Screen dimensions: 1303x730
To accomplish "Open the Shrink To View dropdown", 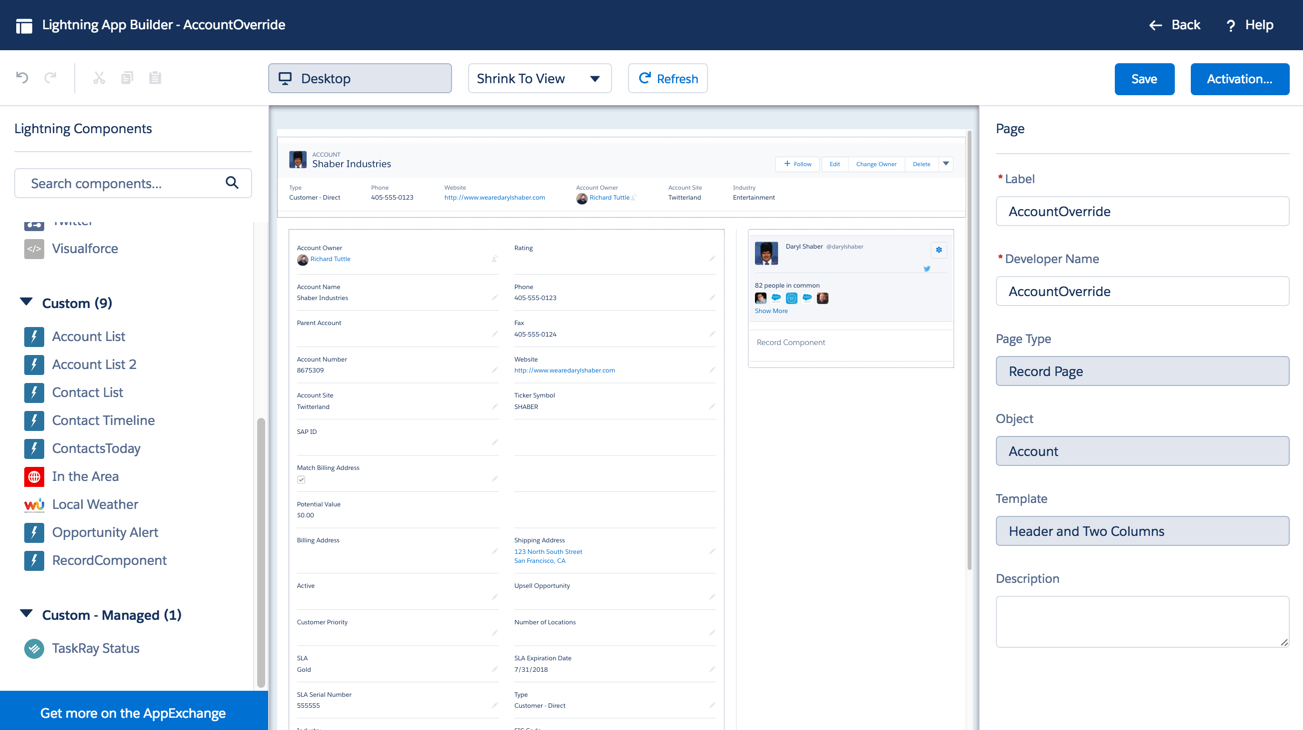I will [540, 79].
